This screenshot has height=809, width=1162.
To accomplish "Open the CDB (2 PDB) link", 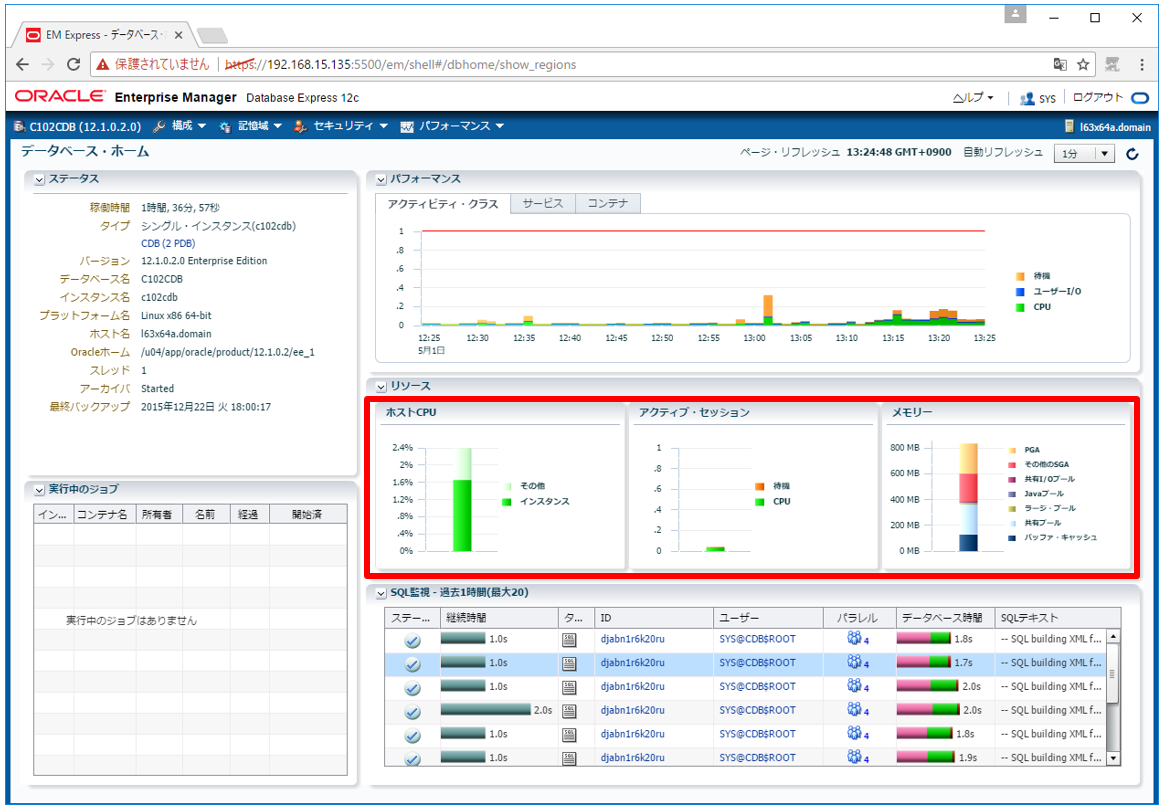I will point(168,244).
